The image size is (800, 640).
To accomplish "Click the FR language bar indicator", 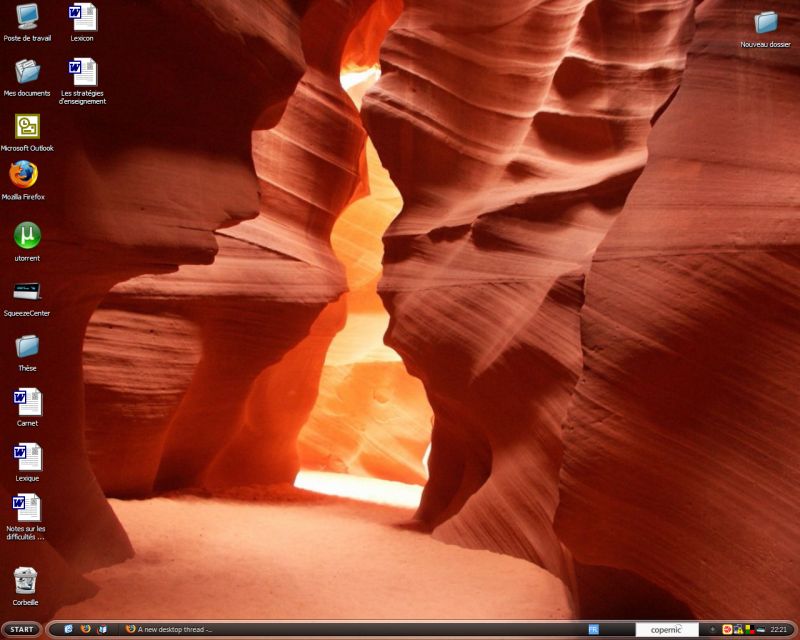I will (593, 630).
